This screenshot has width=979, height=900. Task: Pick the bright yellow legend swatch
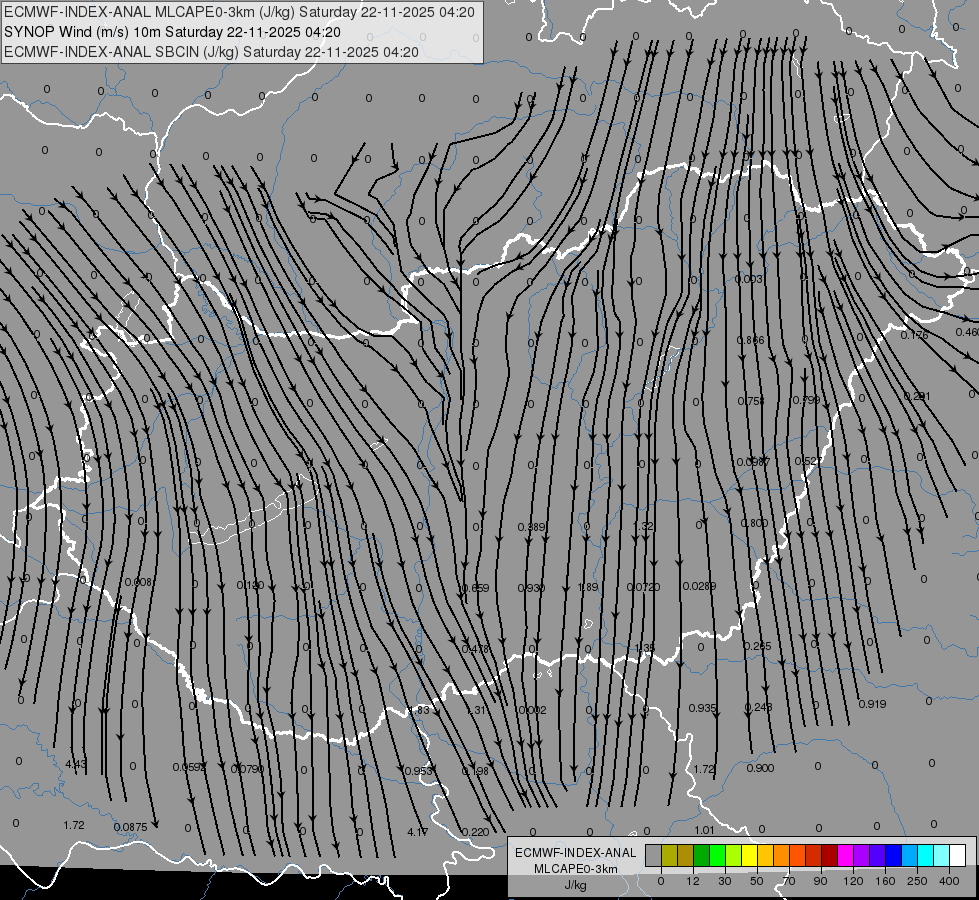749,855
